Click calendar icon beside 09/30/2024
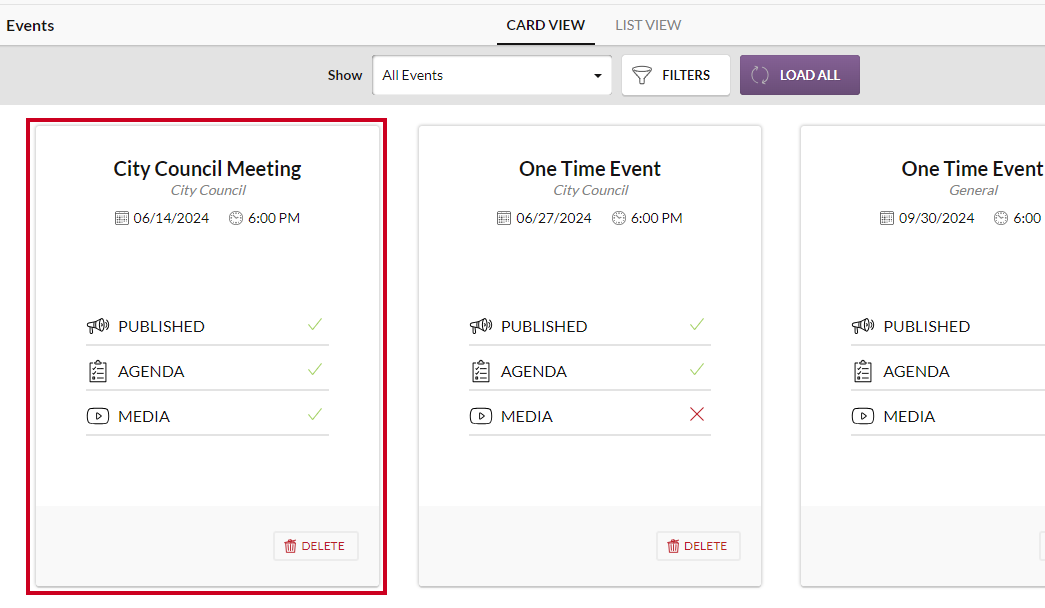 click(x=886, y=218)
